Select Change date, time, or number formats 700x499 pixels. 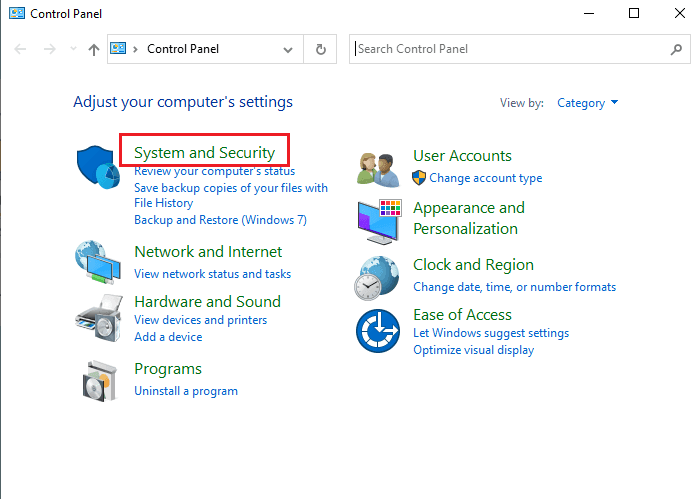[514, 287]
